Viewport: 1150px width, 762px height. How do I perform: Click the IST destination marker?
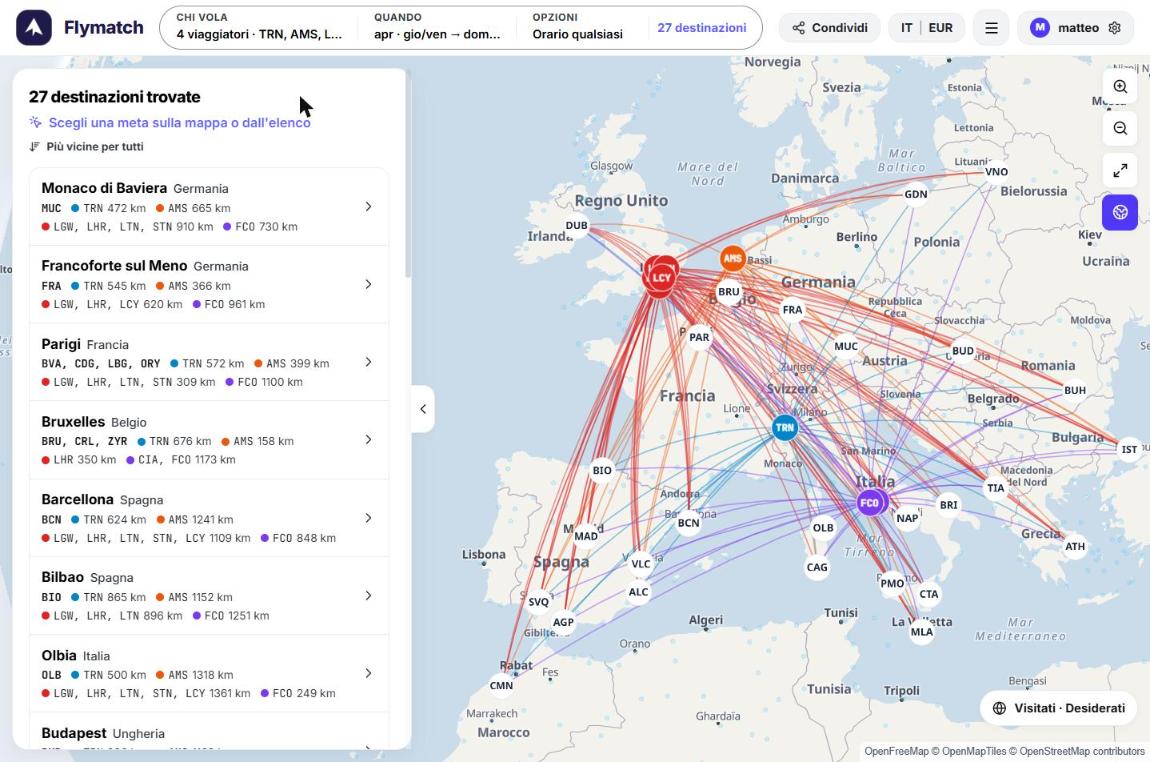[1129, 450]
